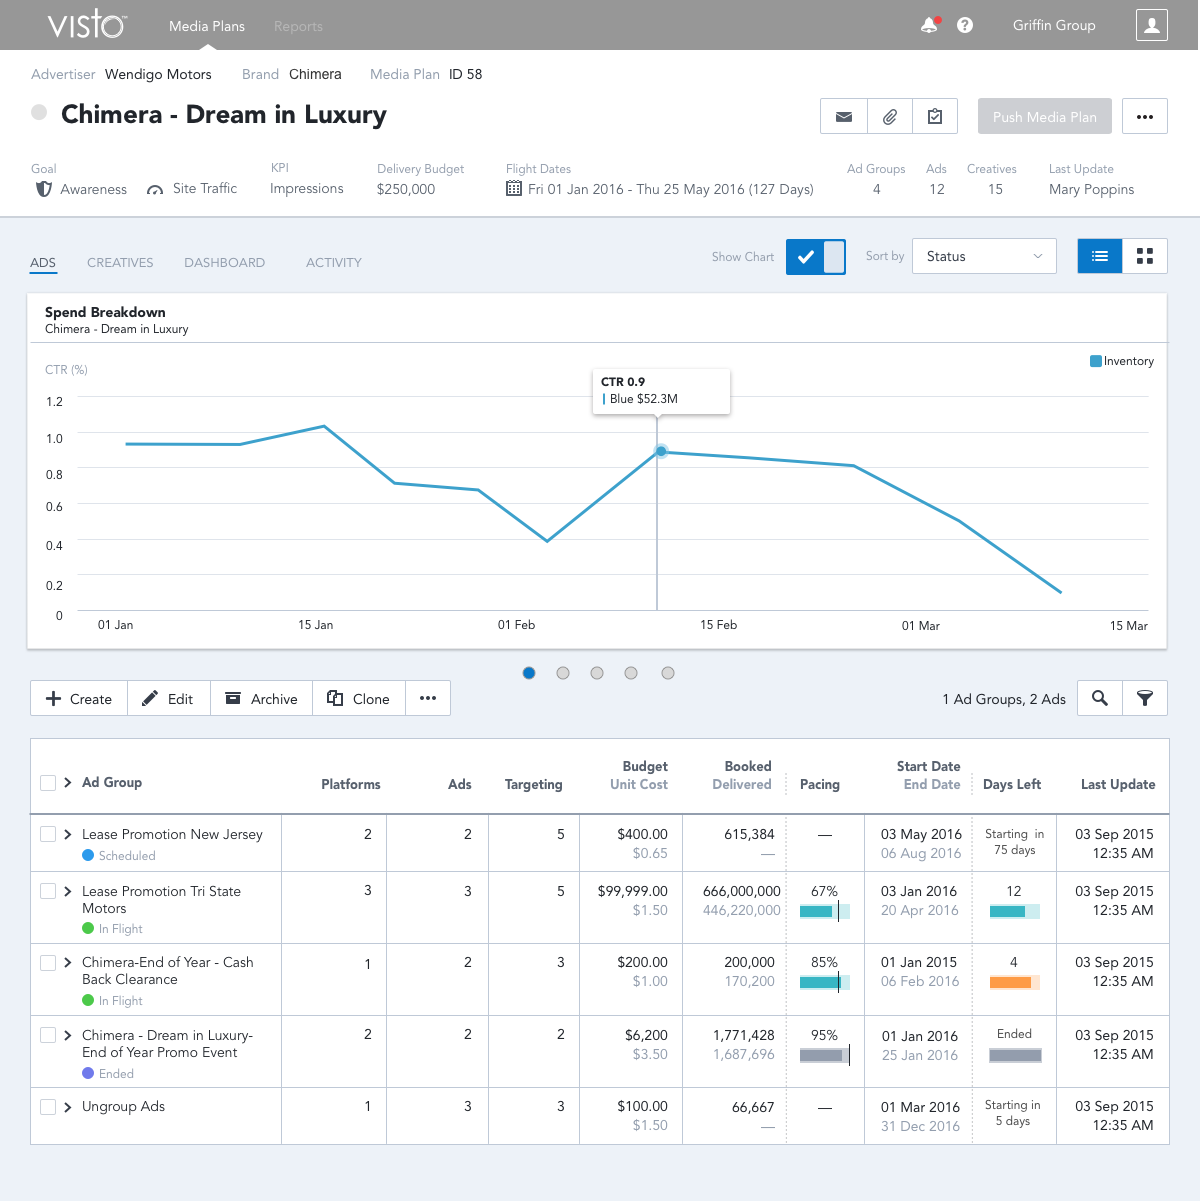The height and width of the screenshot is (1201, 1200).
Task: Expand the Lease Promotion Tri State Motors group
Action: (67, 891)
